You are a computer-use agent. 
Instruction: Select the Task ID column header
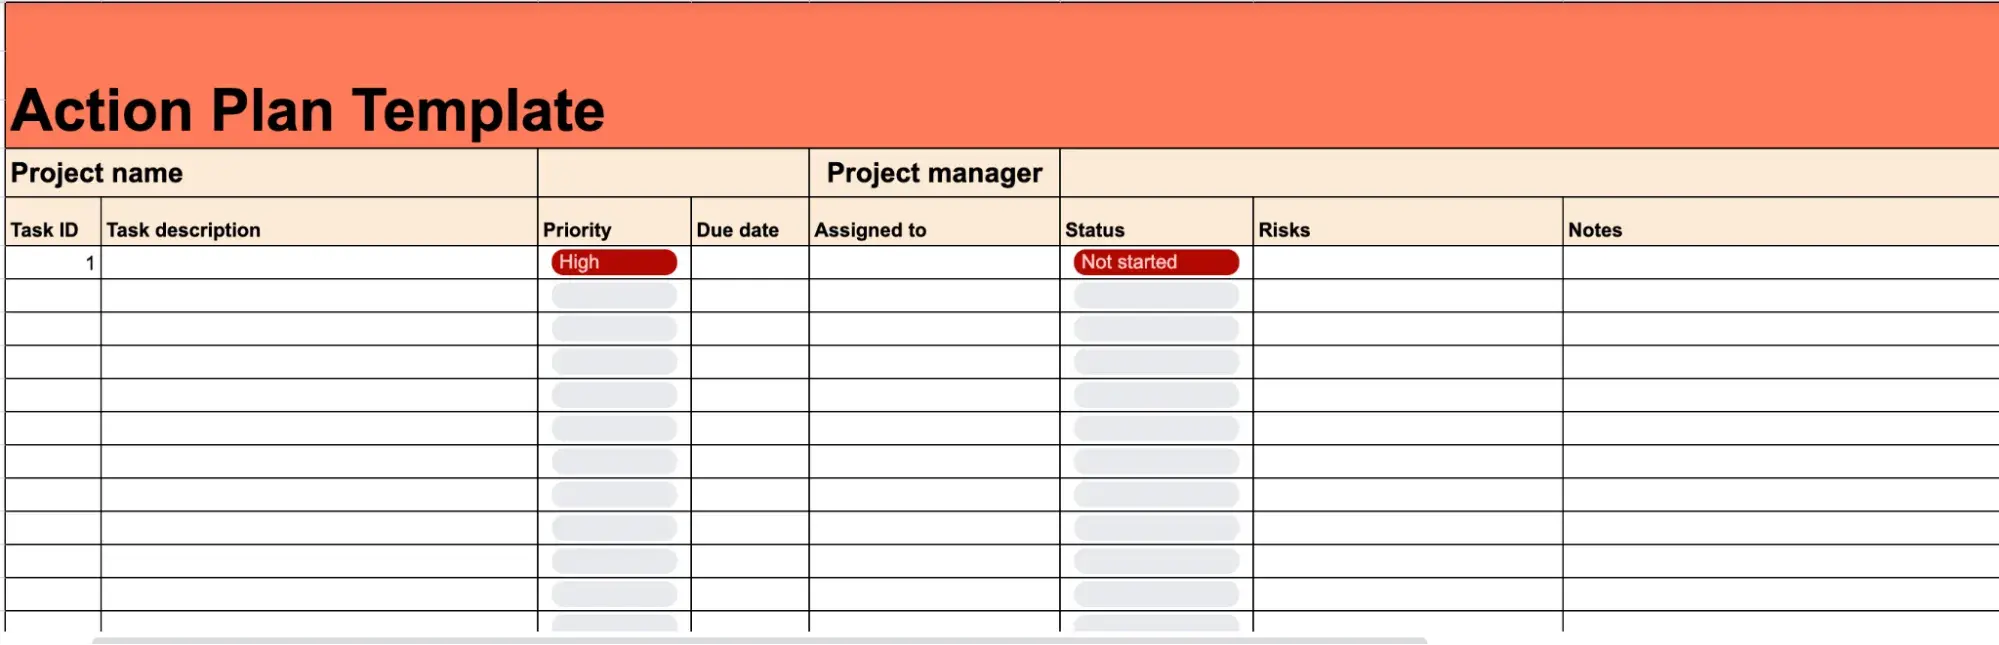click(x=52, y=229)
